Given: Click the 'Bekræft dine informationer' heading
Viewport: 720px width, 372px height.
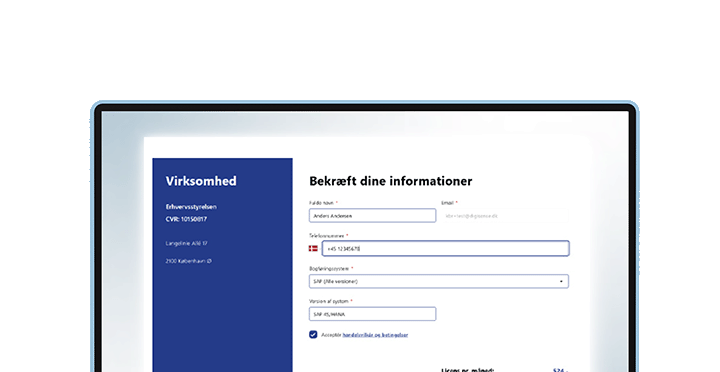Looking at the screenshot, I should [390, 181].
